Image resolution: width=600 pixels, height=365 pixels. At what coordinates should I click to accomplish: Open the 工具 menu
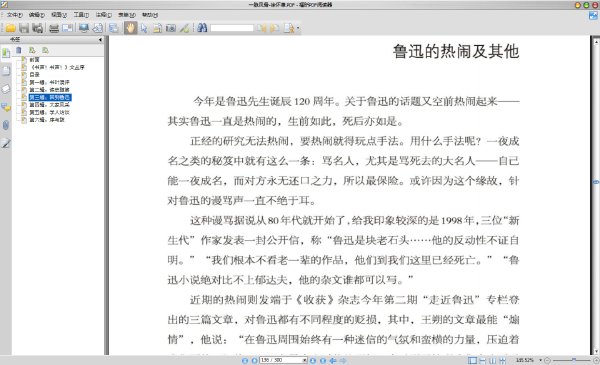pos(81,15)
